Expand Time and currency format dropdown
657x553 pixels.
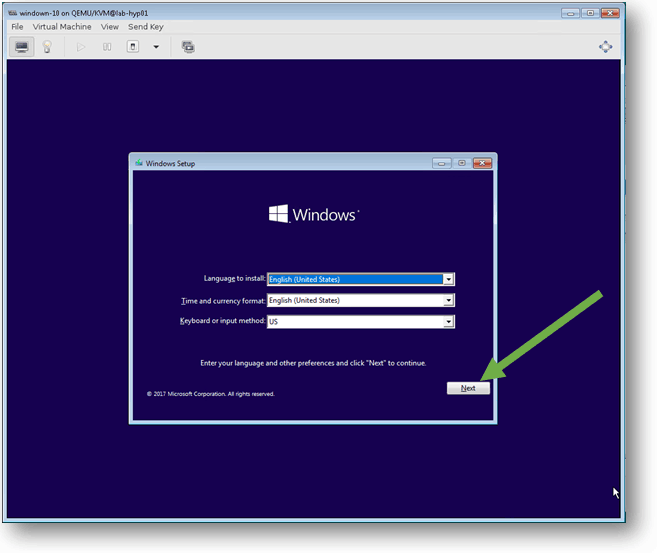coord(448,300)
